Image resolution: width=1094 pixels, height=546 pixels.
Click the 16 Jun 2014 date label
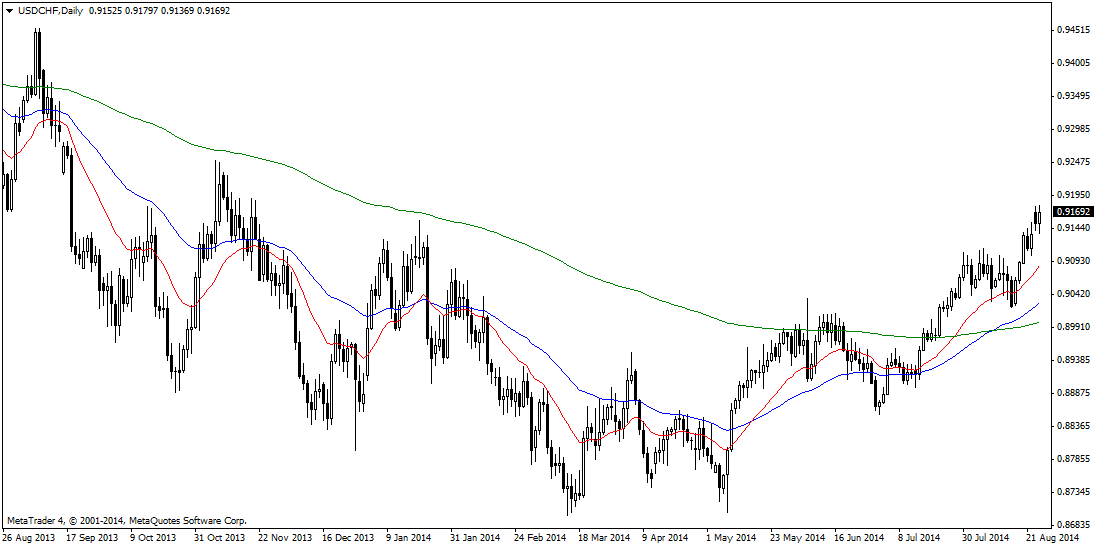click(860, 537)
